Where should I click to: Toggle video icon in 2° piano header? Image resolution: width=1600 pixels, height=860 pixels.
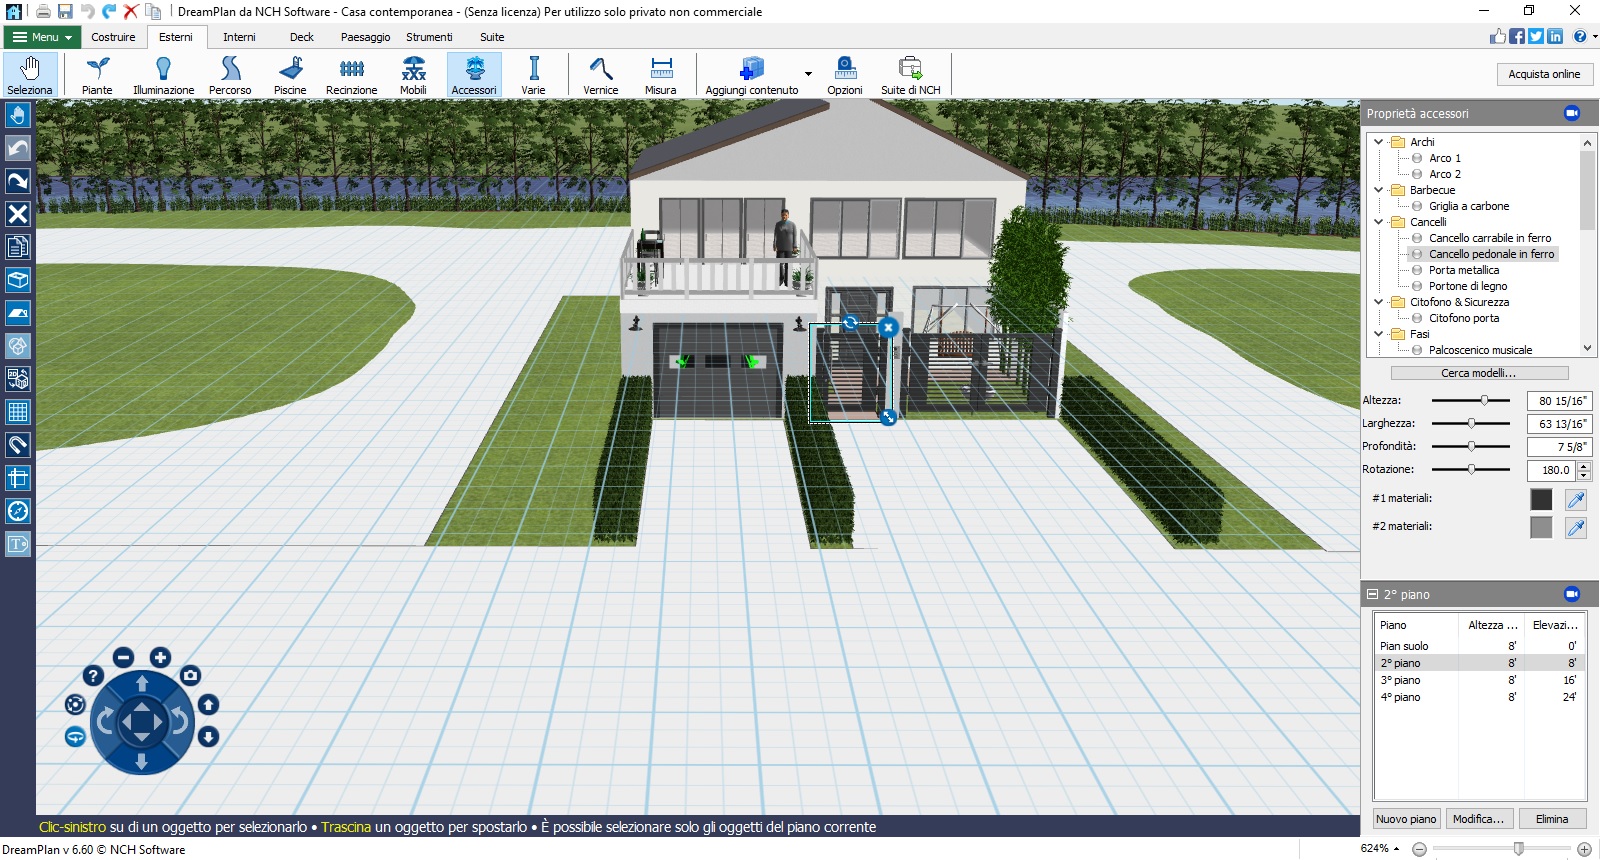(1572, 594)
